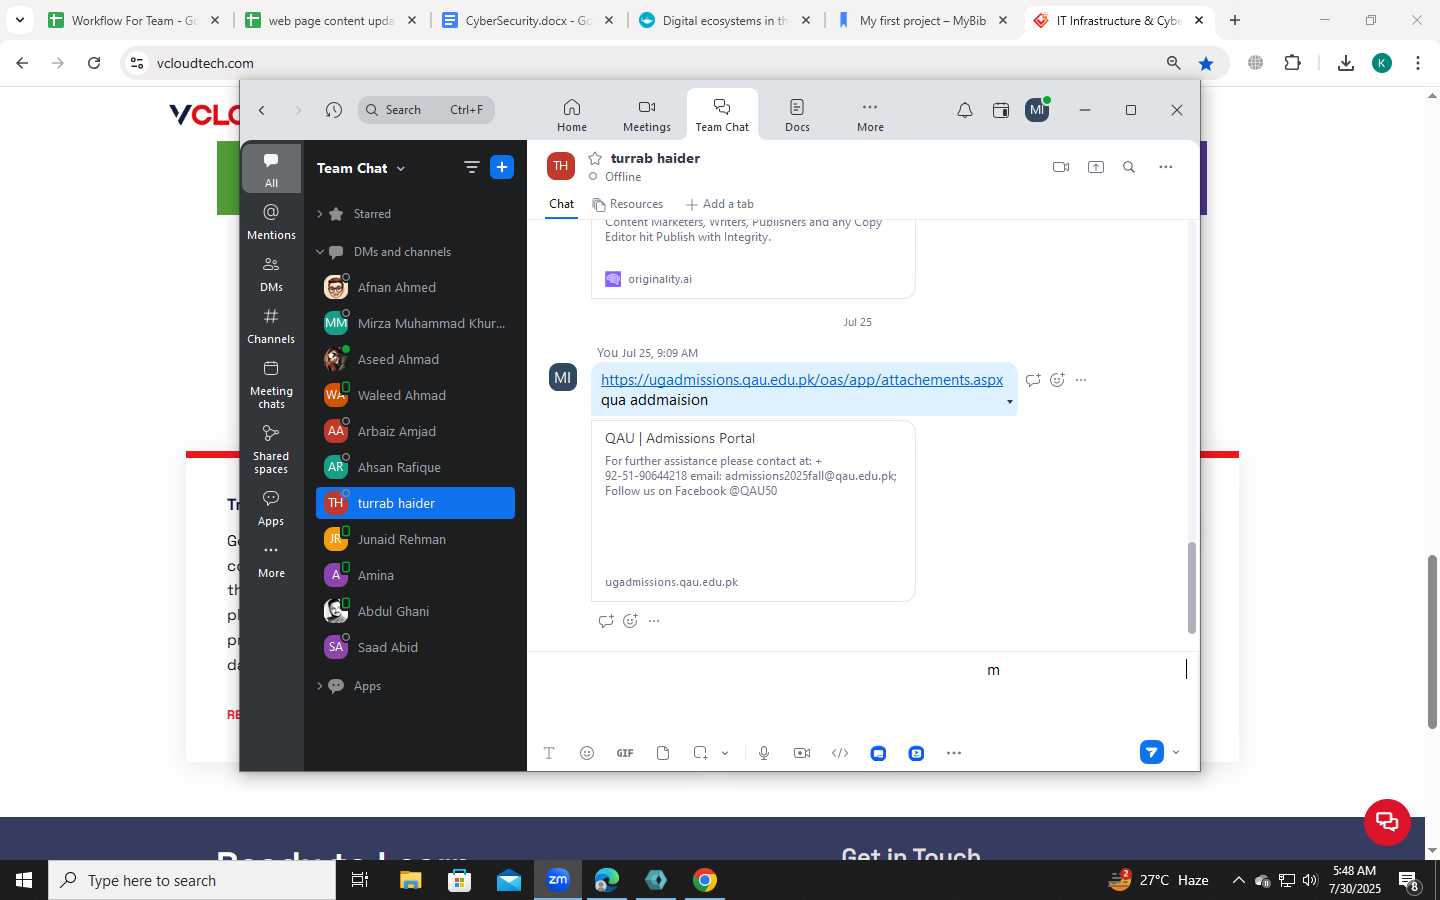Open emoji picker in composer

(587, 753)
